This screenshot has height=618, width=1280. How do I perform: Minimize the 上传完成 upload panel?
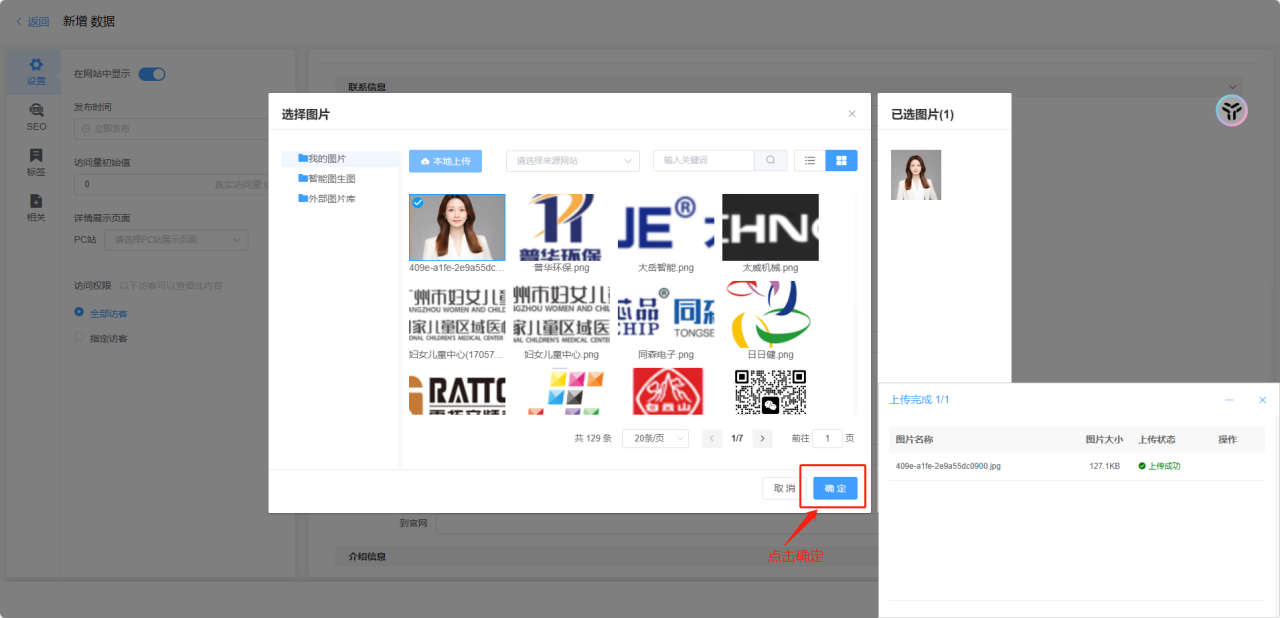click(1229, 400)
